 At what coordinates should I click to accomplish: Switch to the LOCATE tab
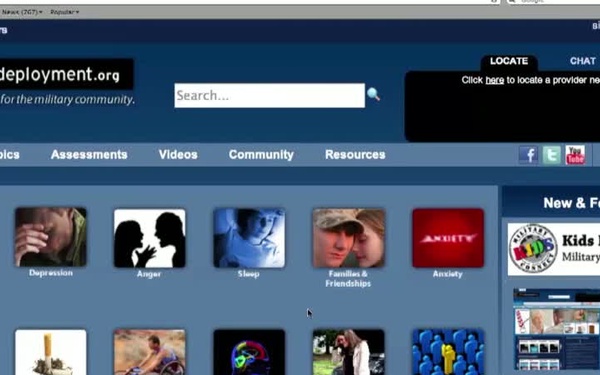[x=509, y=62]
